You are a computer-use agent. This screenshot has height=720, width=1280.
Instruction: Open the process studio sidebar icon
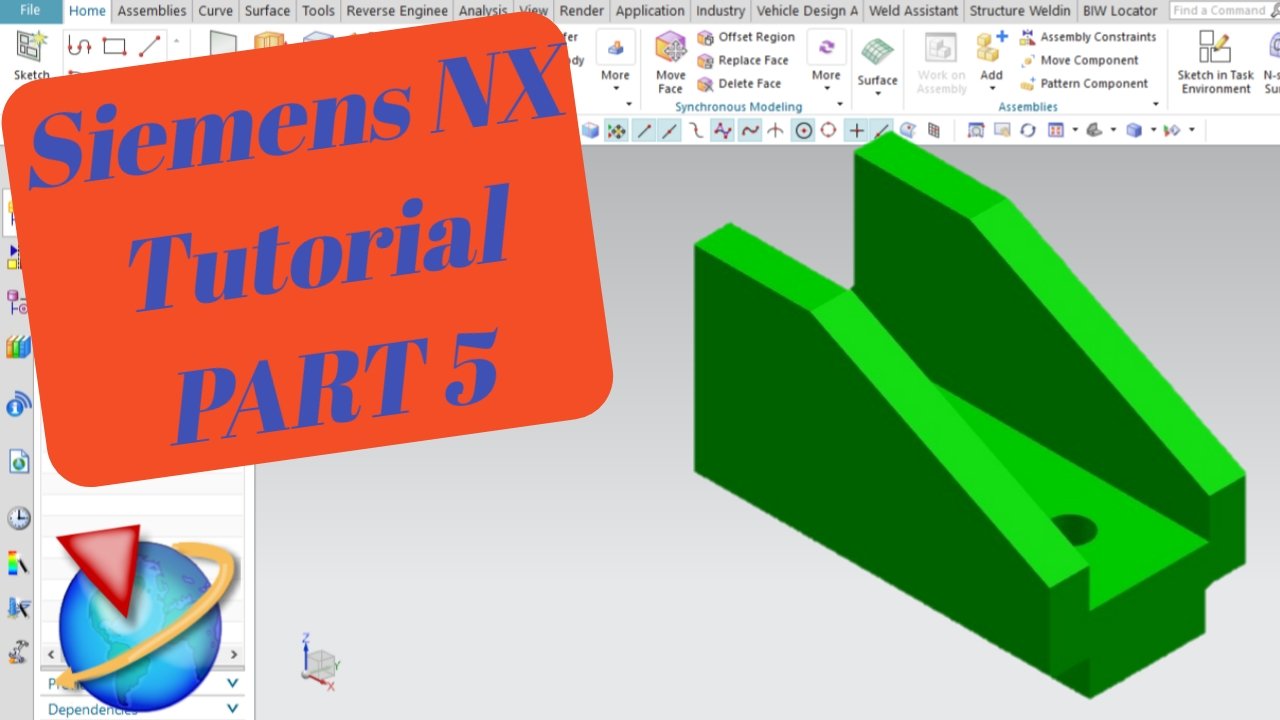[x=18, y=608]
